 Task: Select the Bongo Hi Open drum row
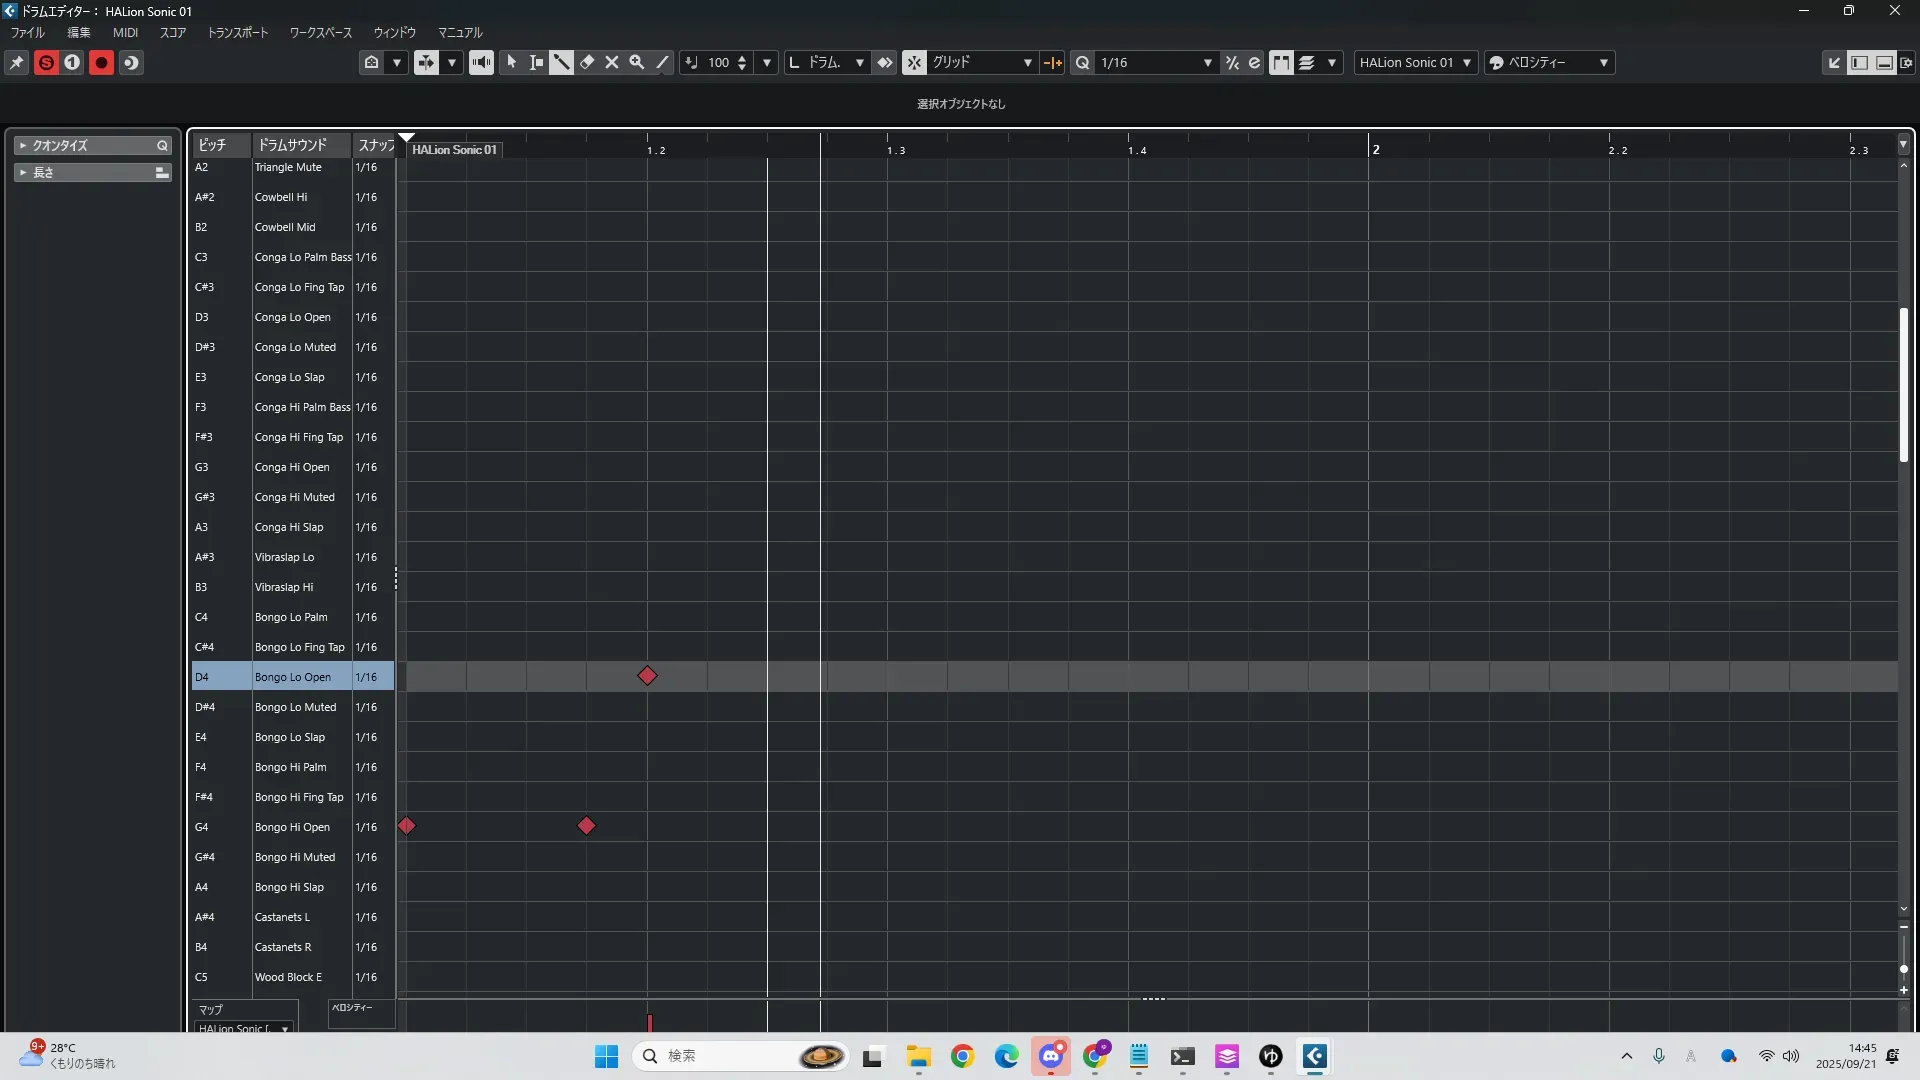[292, 827]
